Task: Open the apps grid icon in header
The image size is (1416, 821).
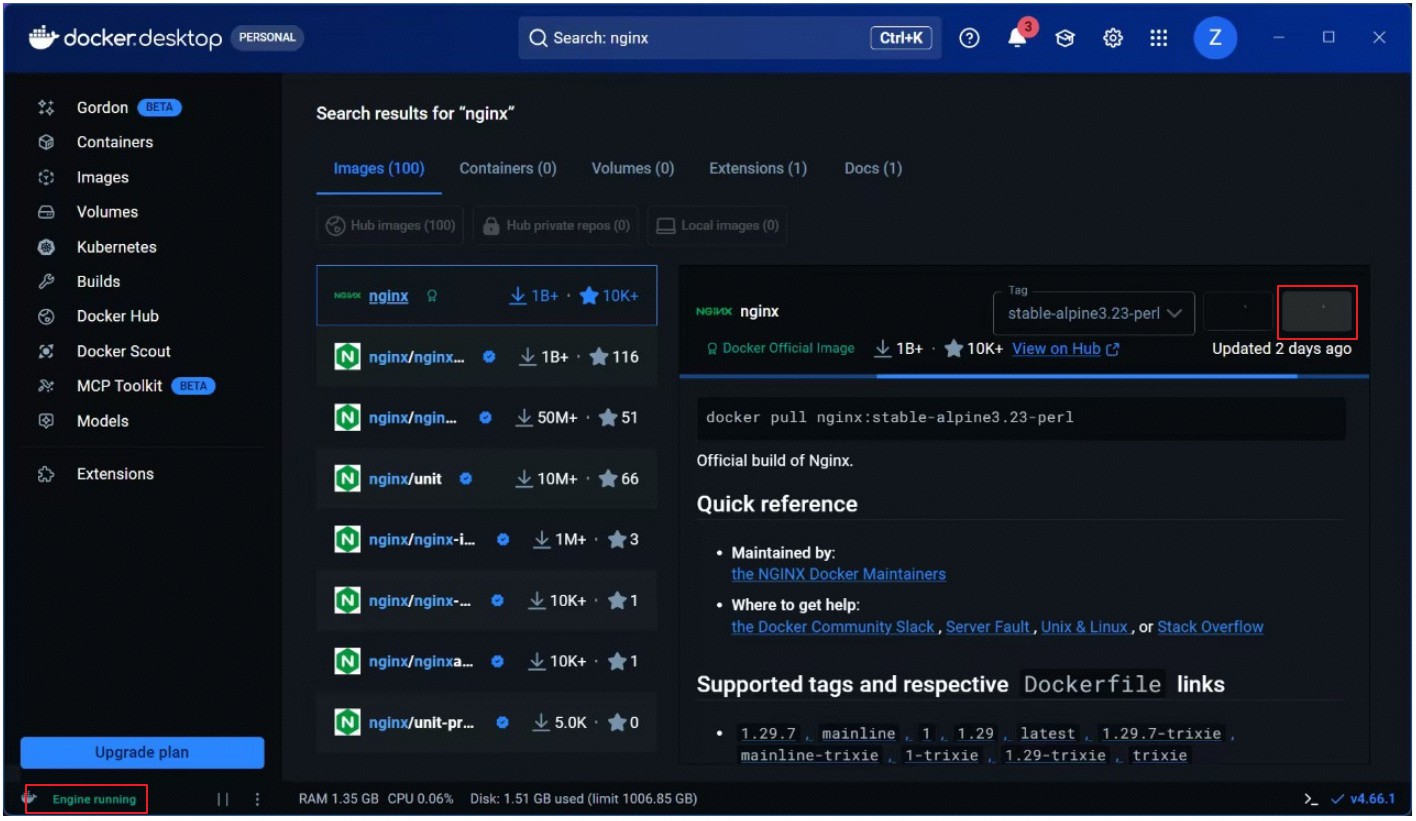Action: pyautogui.click(x=1158, y=38)
